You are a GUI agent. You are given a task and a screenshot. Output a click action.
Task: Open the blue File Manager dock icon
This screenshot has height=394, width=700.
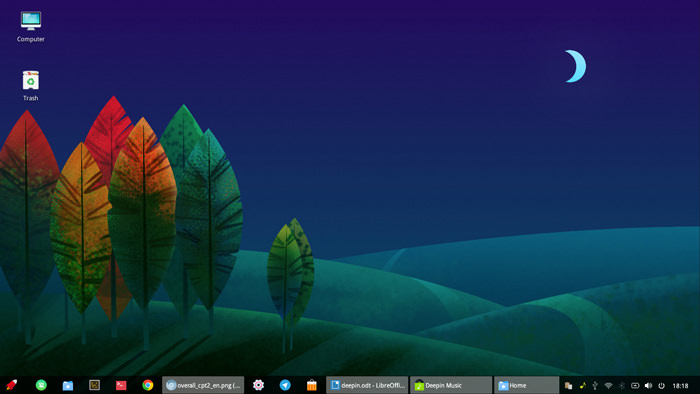(x=68, y=385)
